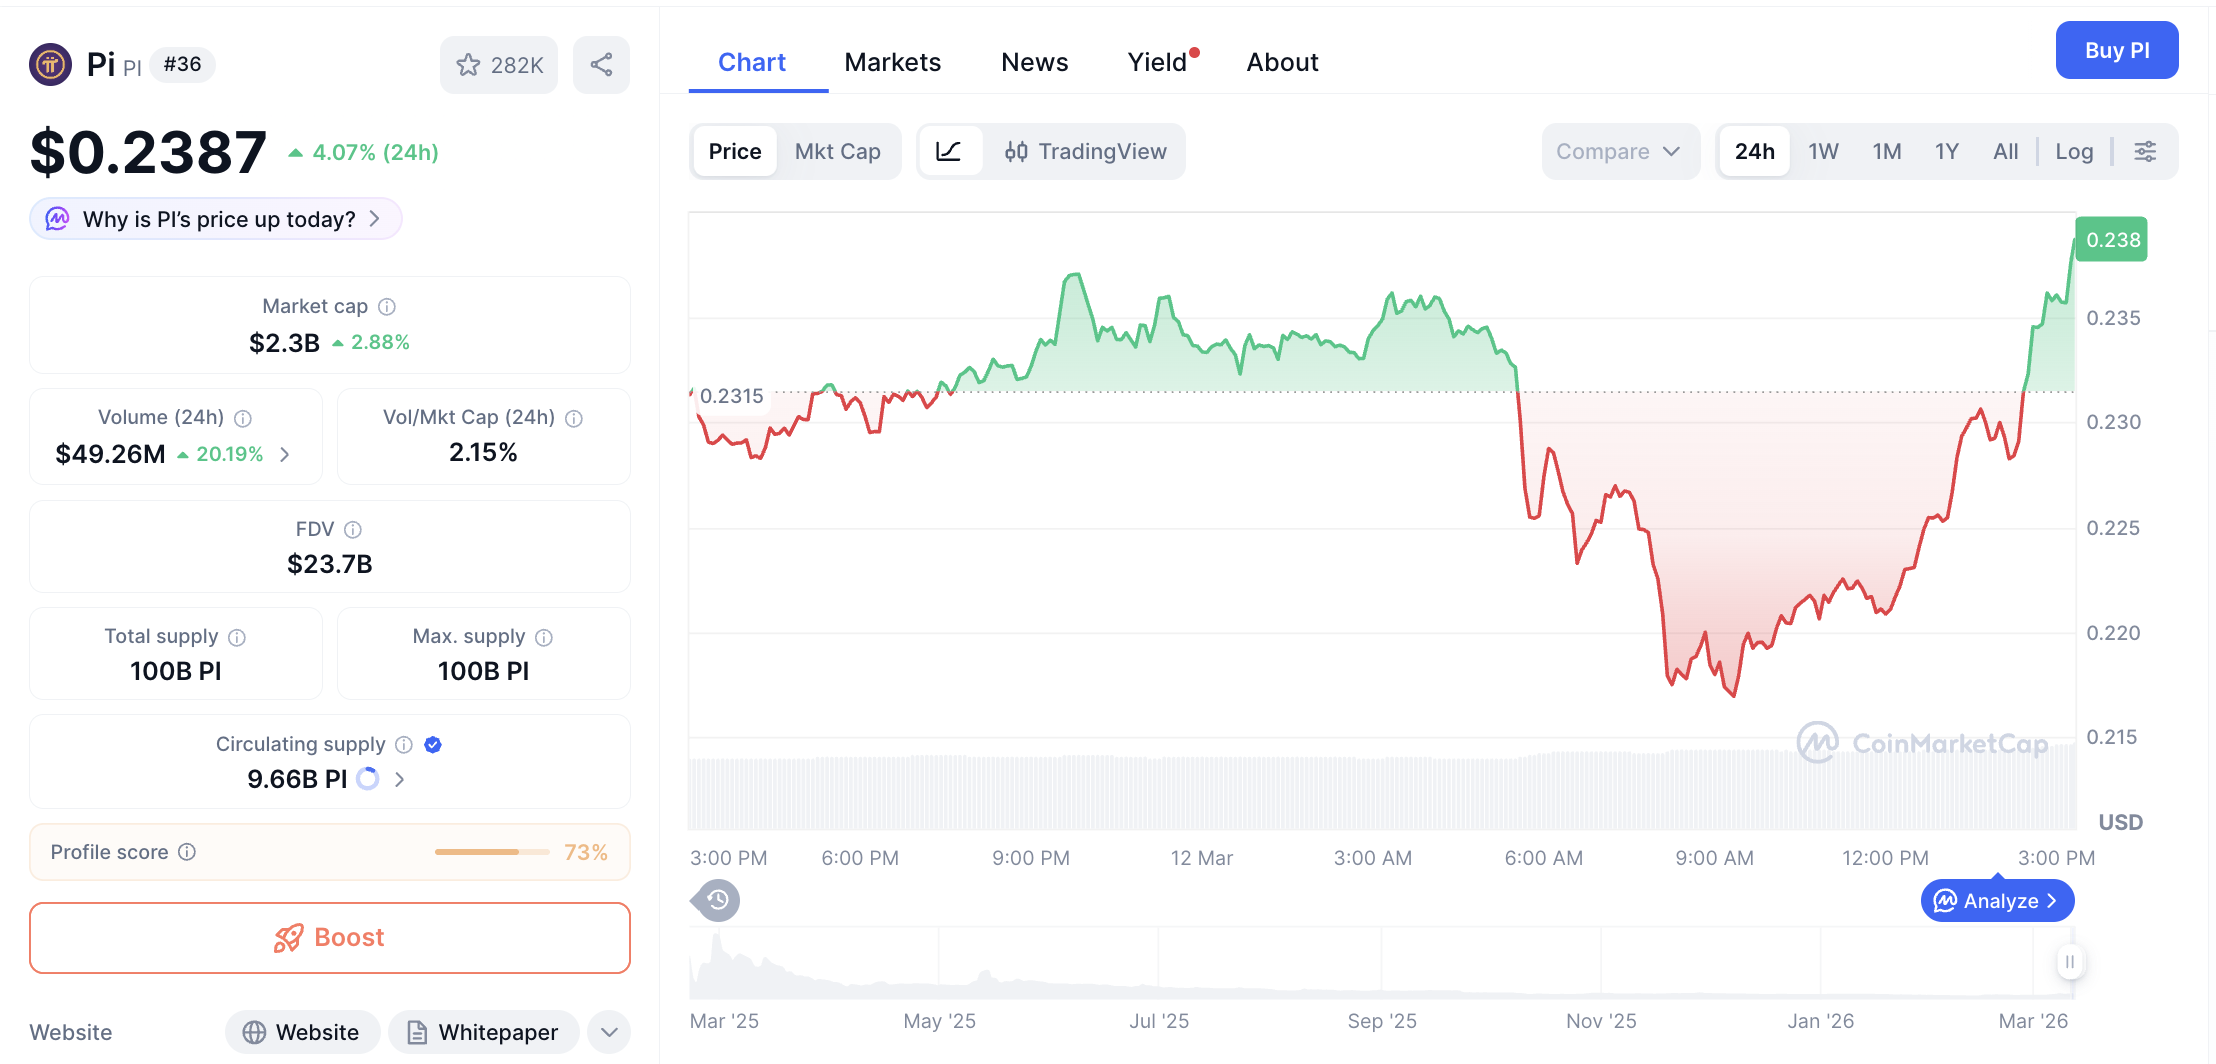Enable Log scale on the chart
2216x1064 pixels.
click(2074, 151)
